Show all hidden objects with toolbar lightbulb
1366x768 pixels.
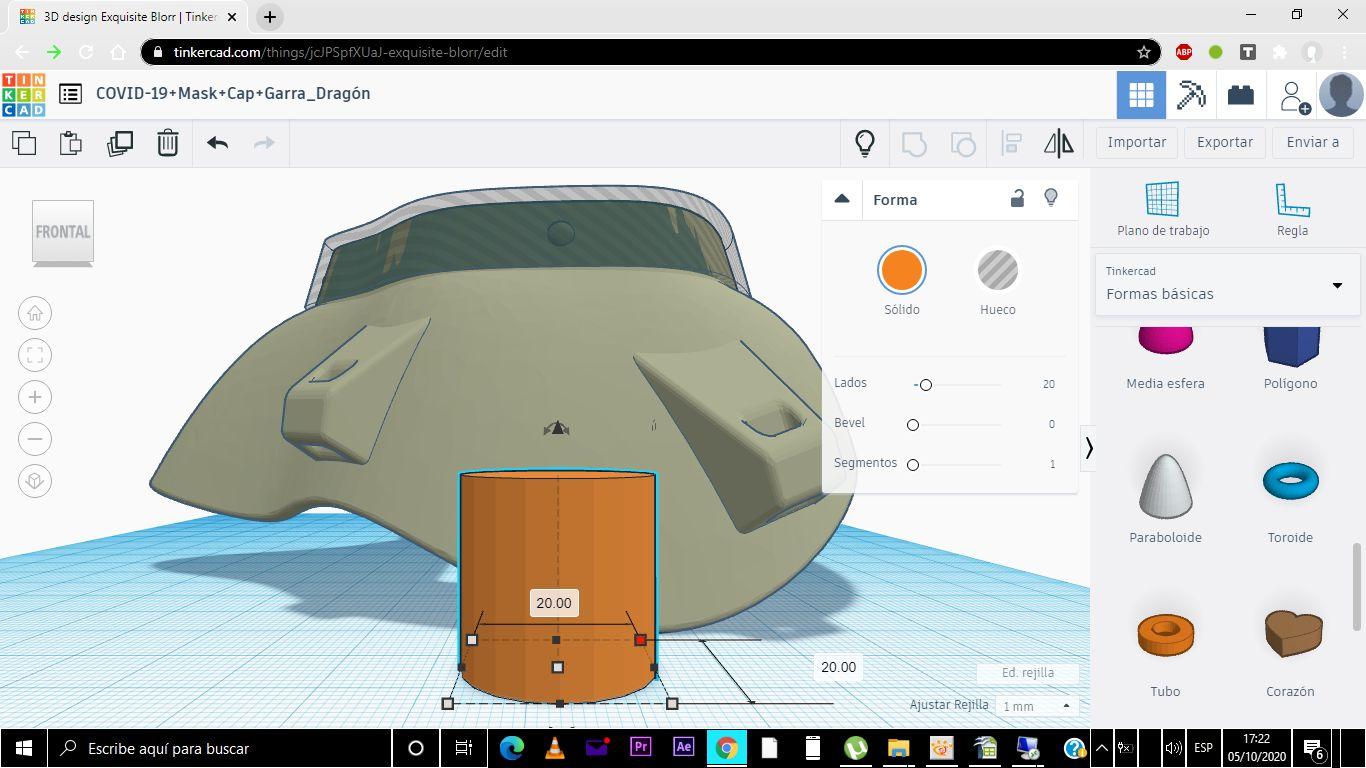click(865, 143)
